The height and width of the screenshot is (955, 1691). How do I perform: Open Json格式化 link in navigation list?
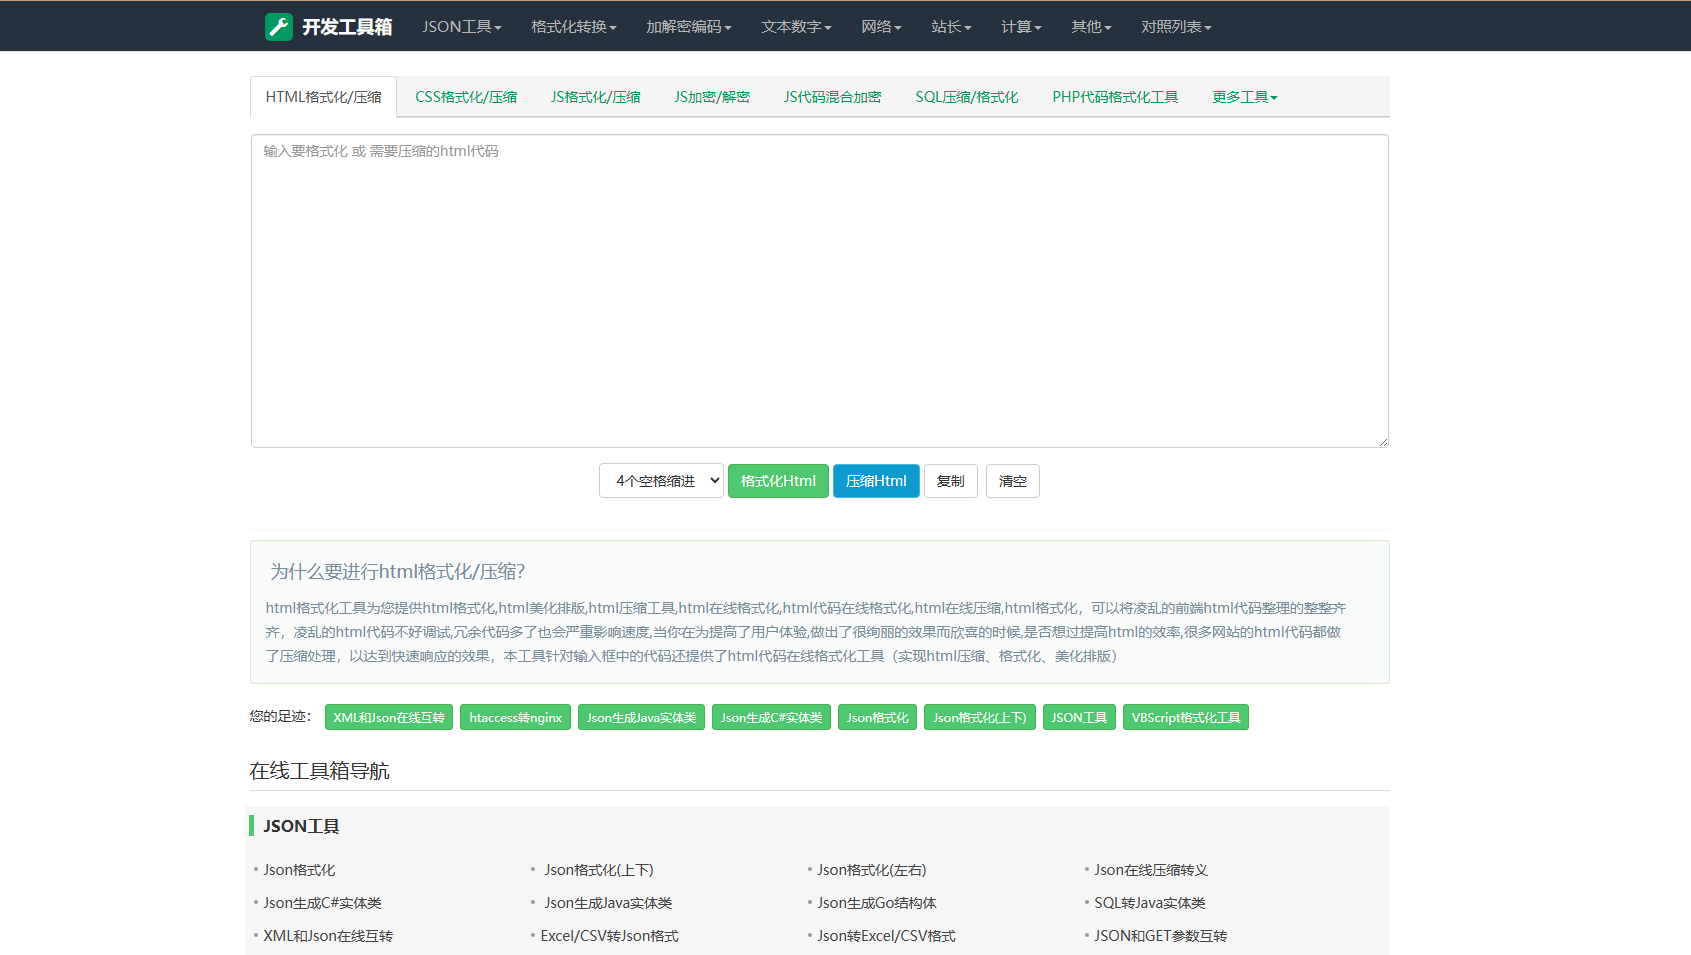[299, 870]
